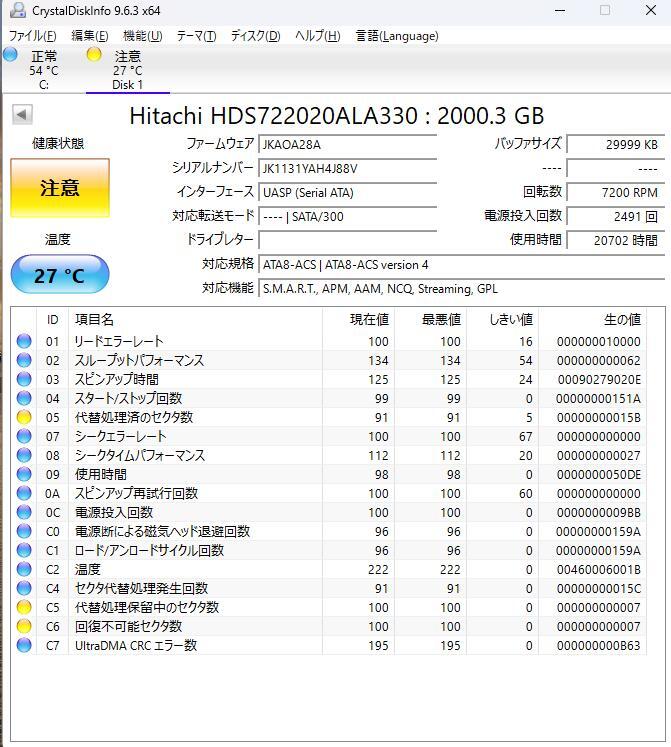Select the blue status orb for drive C:
This screenshot has height=747, width=671.
[x=10, y=56]
